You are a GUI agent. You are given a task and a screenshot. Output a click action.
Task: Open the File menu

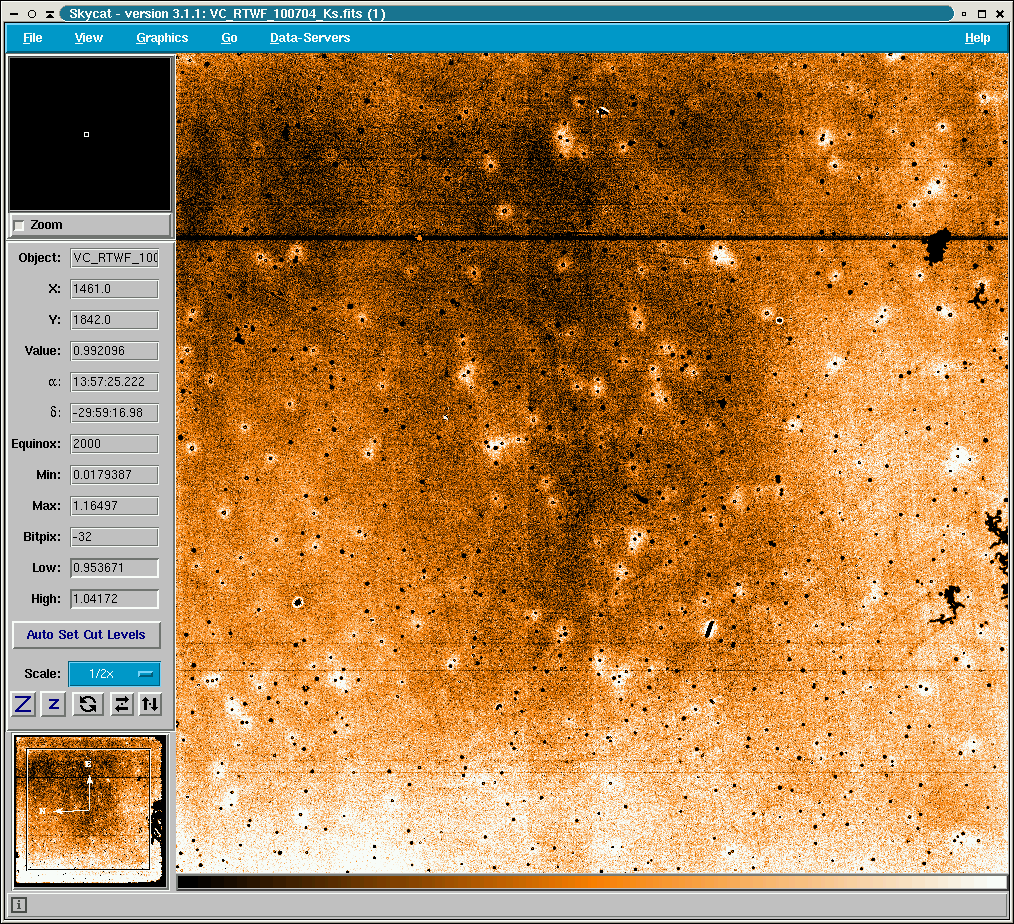tap(33, 38)
